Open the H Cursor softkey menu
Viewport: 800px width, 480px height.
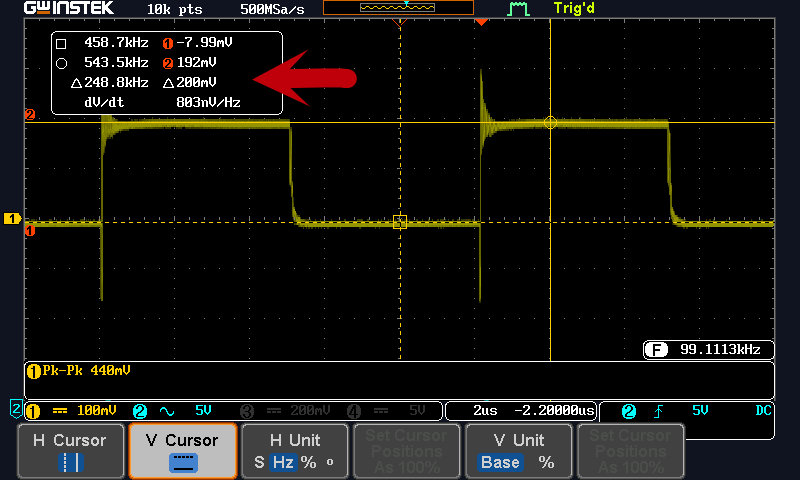71,451
